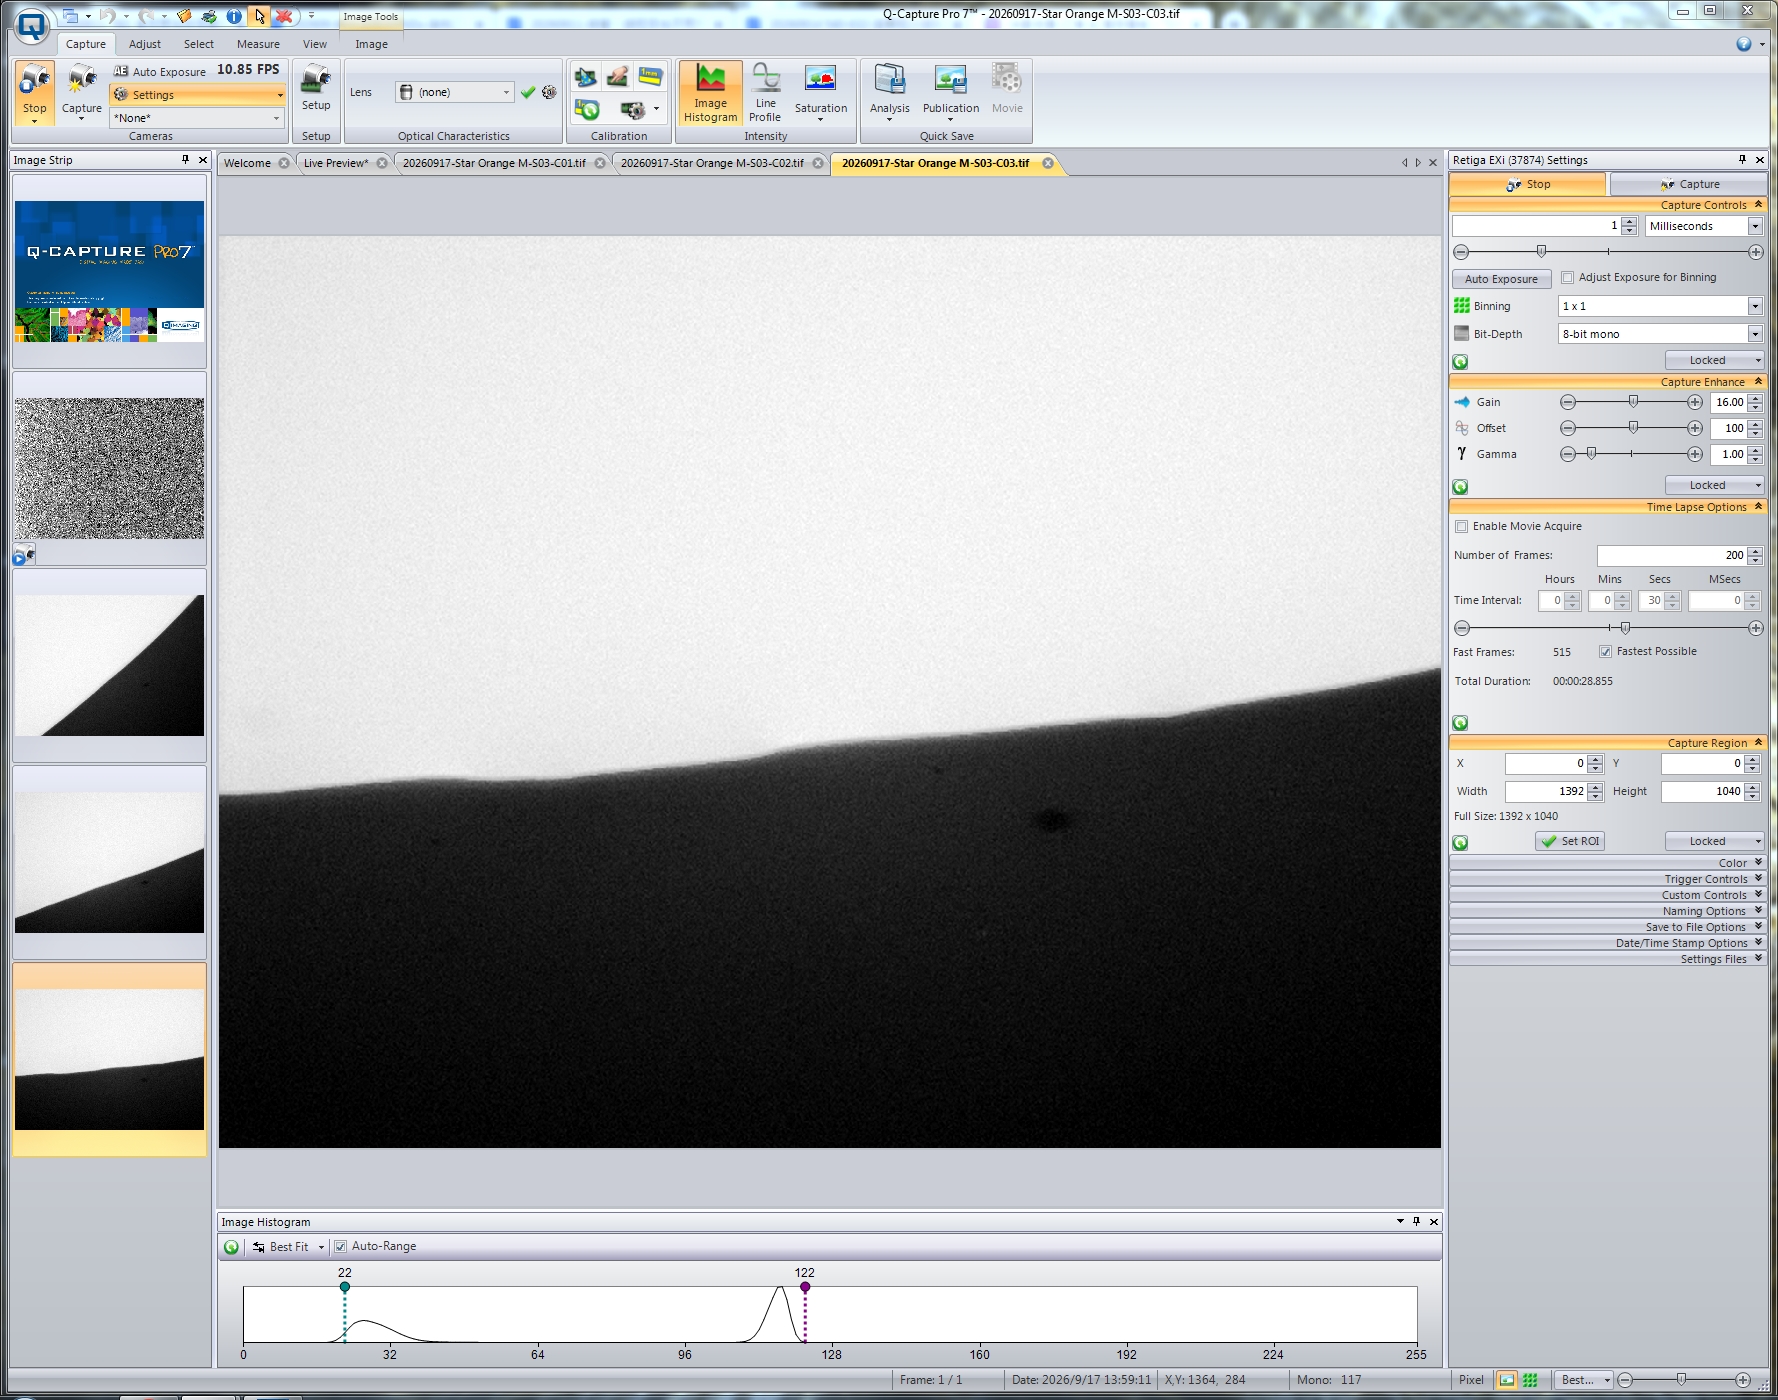This screenshot has width=1778, height=1400.
Task: Reset histogram with green refresh icon
Action: pos(232,1247)
